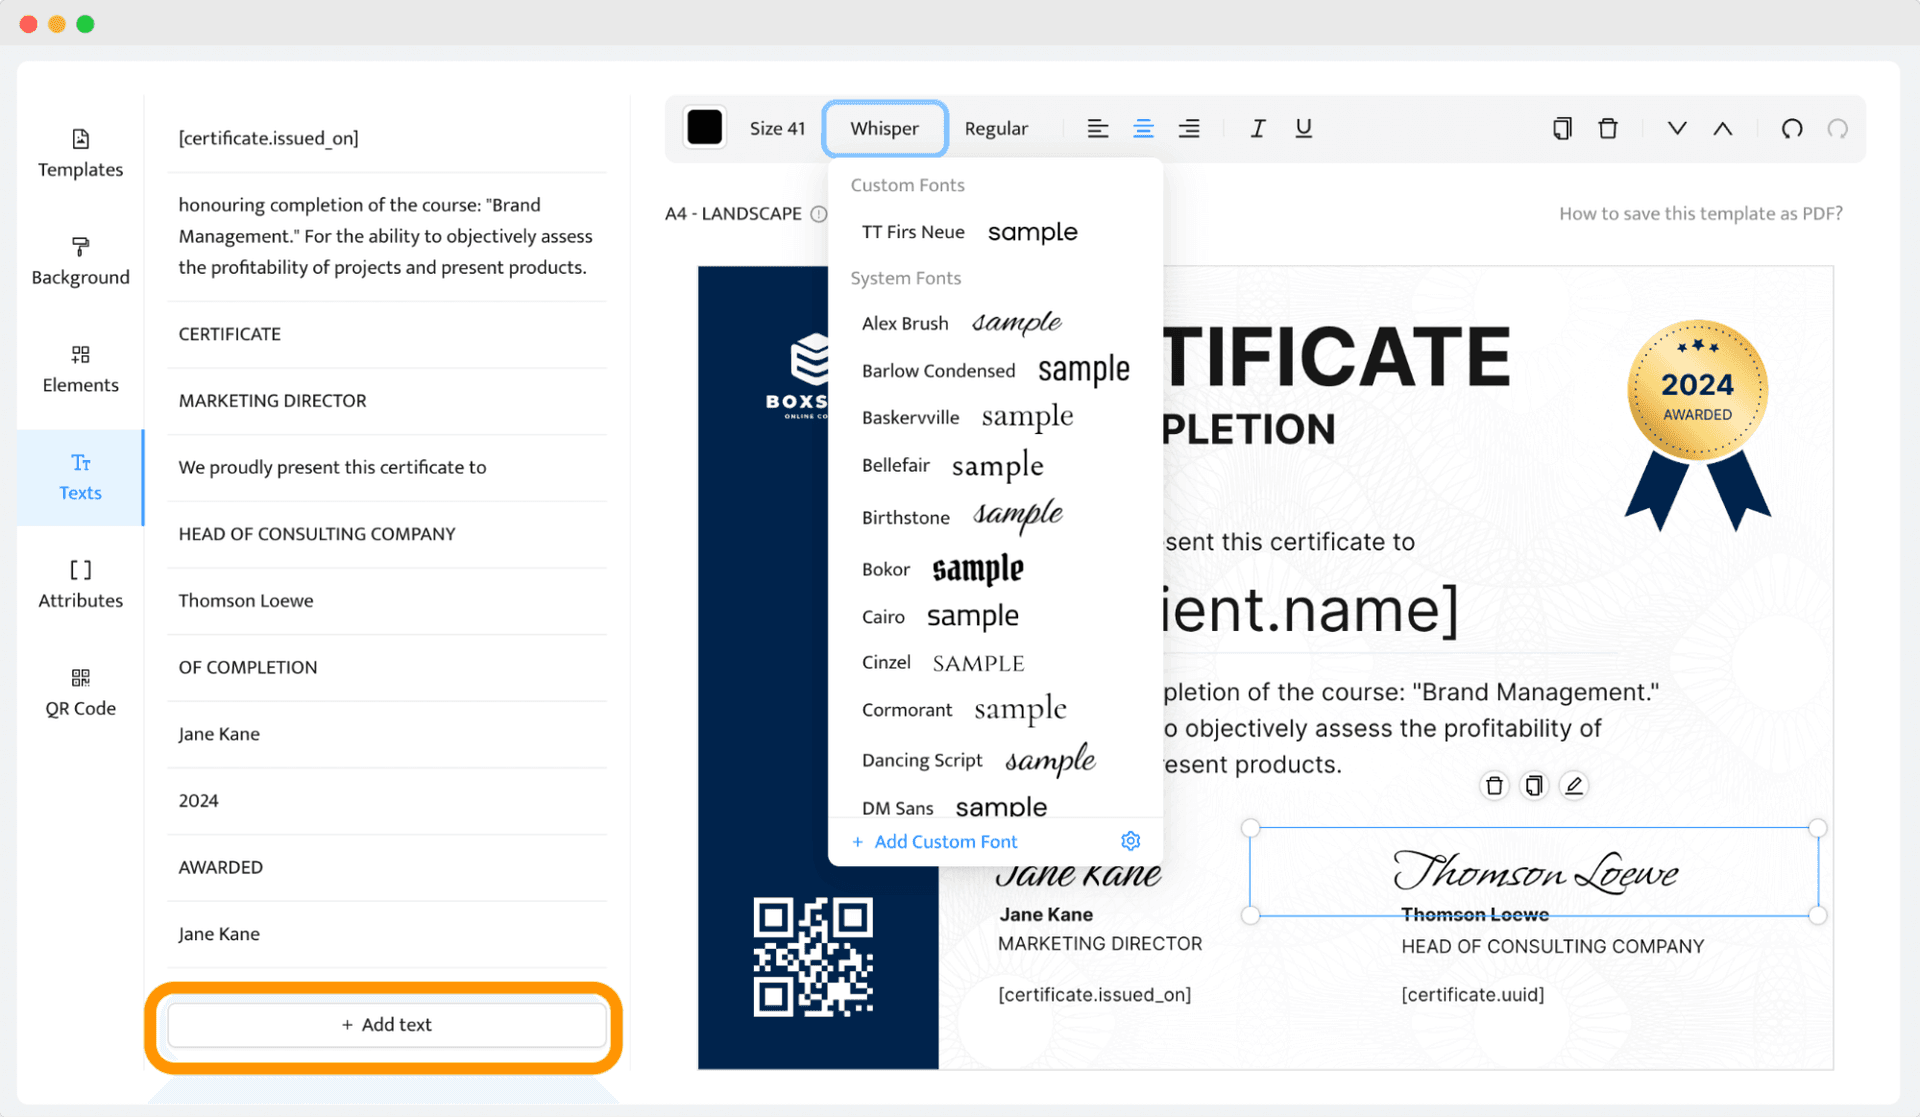Move layer down with down chevron
The height and width of the screenshot is (1118, 1920).
pyautogui.click(x=1677, y=128)
